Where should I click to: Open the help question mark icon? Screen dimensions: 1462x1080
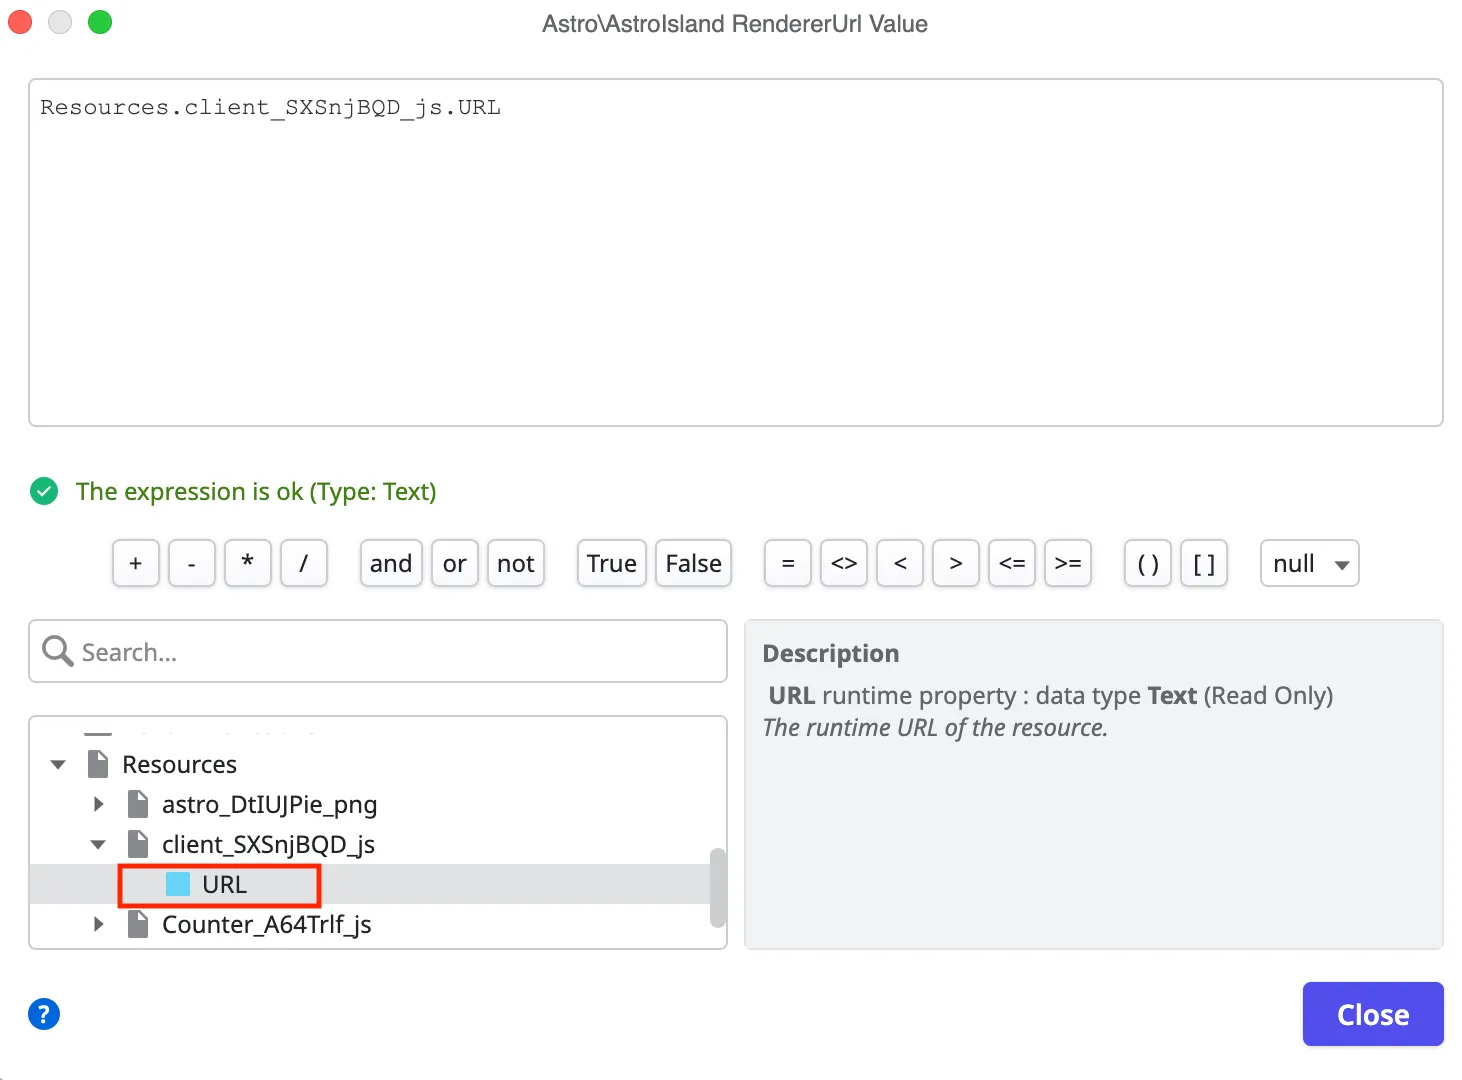pos(43,1014)
